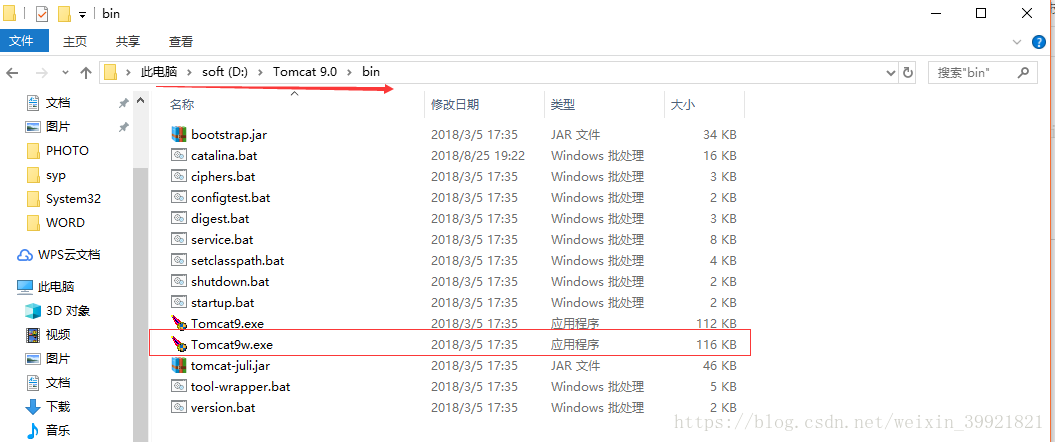Open the address bar history dropdown
The image size is (1055, 442).
coord(892,73)
